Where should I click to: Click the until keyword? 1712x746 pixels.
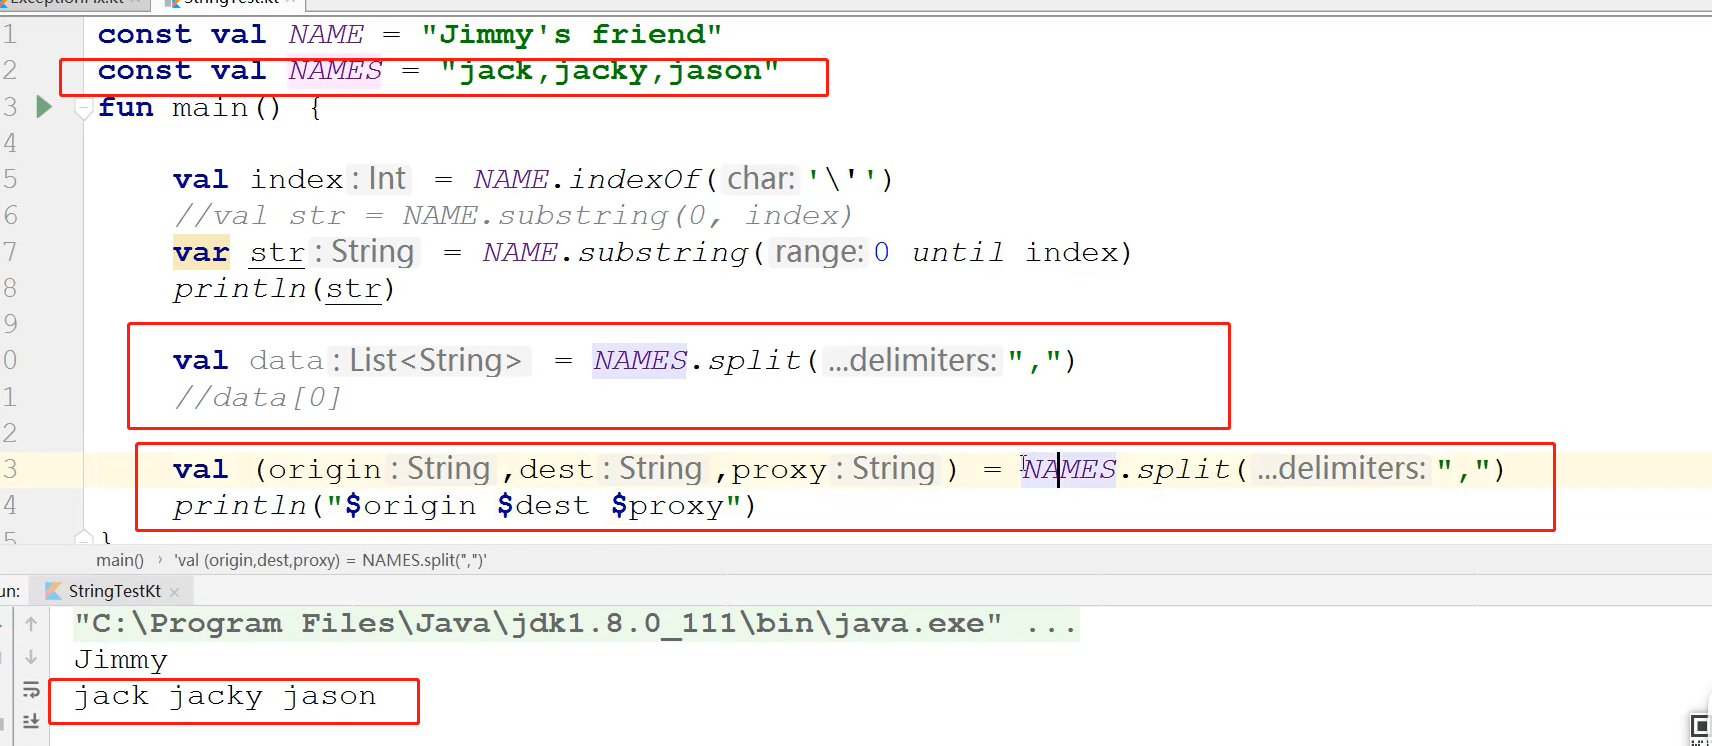[958, 252]
